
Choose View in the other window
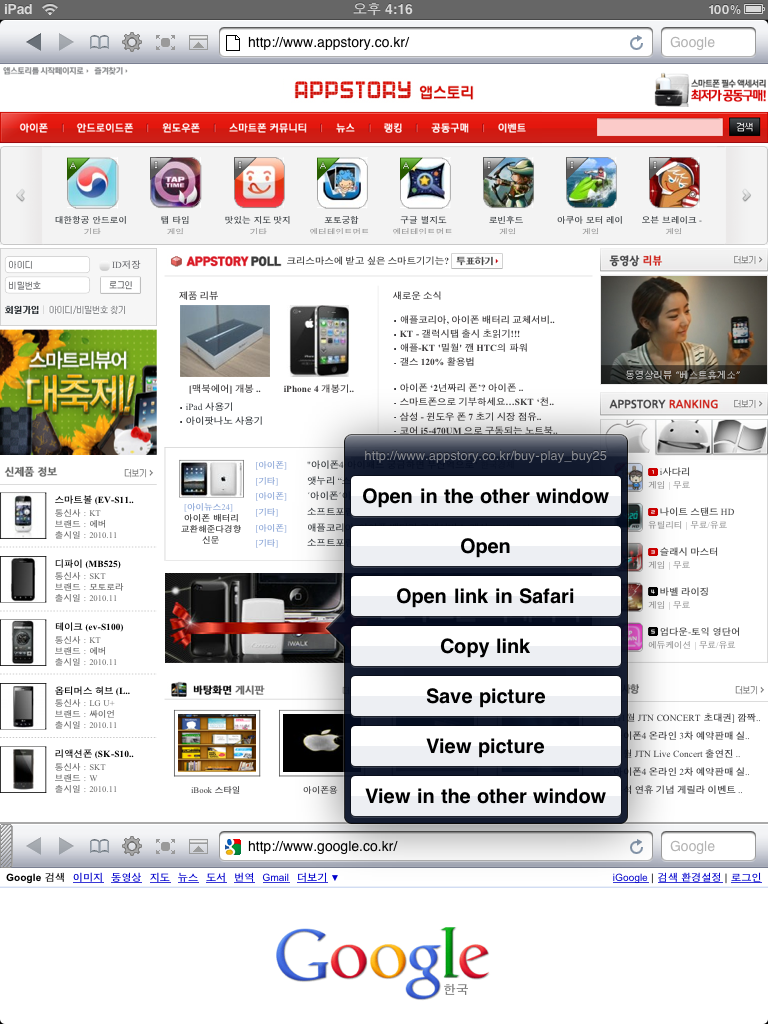tap(485, 796)
